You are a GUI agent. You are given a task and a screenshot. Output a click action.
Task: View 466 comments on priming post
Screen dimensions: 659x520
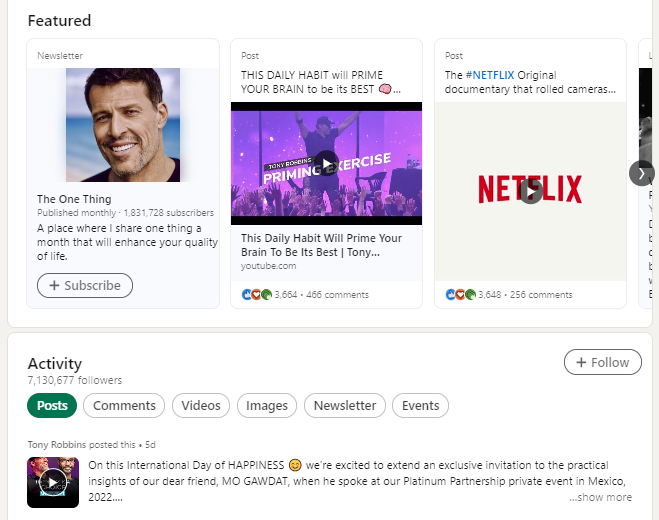coord(337,295)
